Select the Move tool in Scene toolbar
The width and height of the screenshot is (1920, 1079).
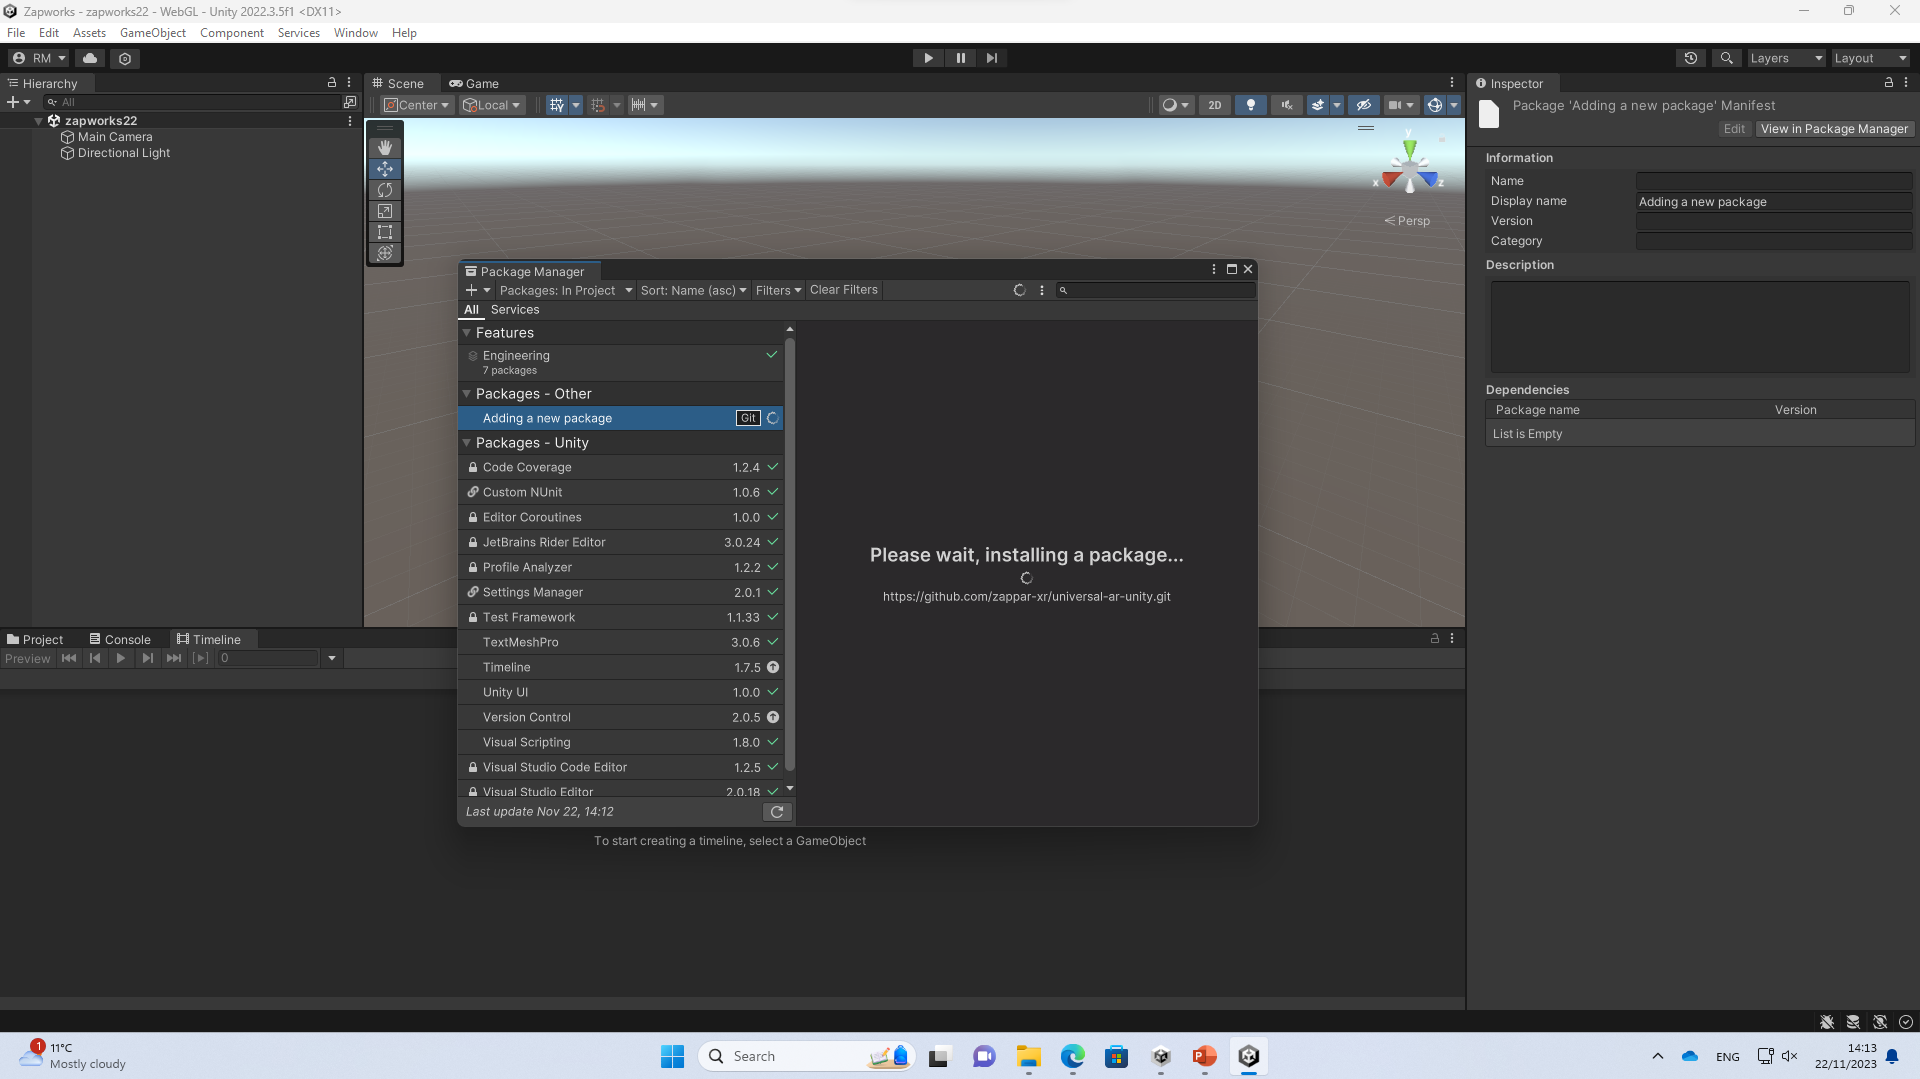[x=385, y=169]
